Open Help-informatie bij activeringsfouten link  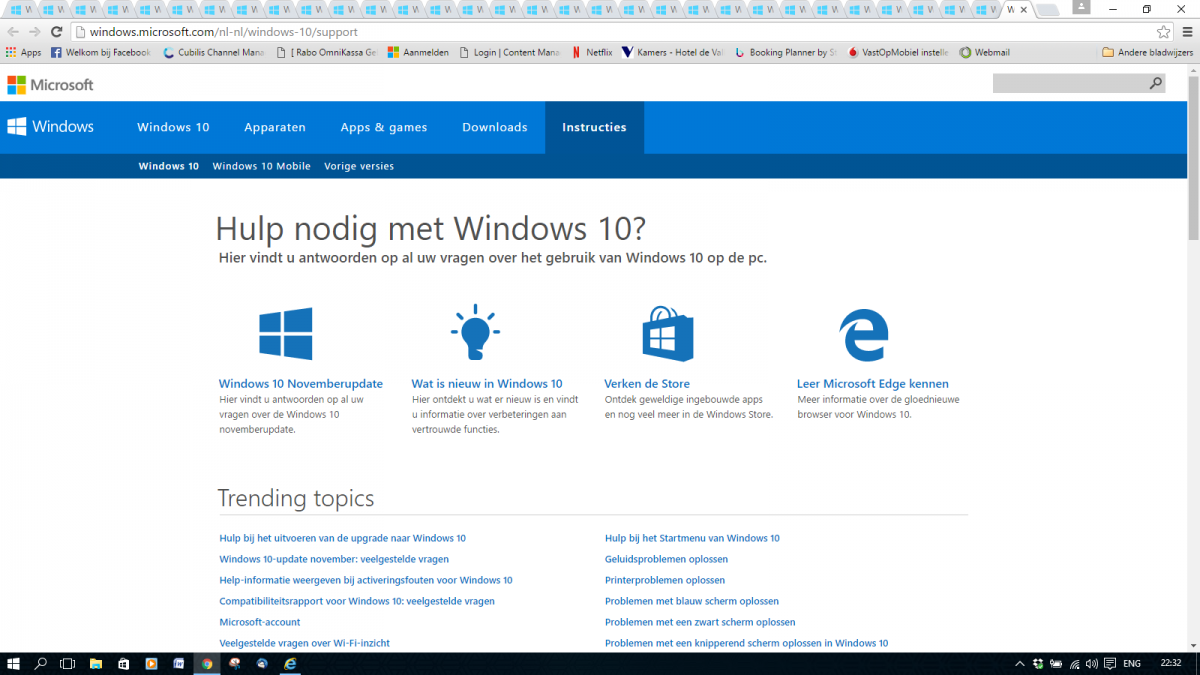coord(366,580)
